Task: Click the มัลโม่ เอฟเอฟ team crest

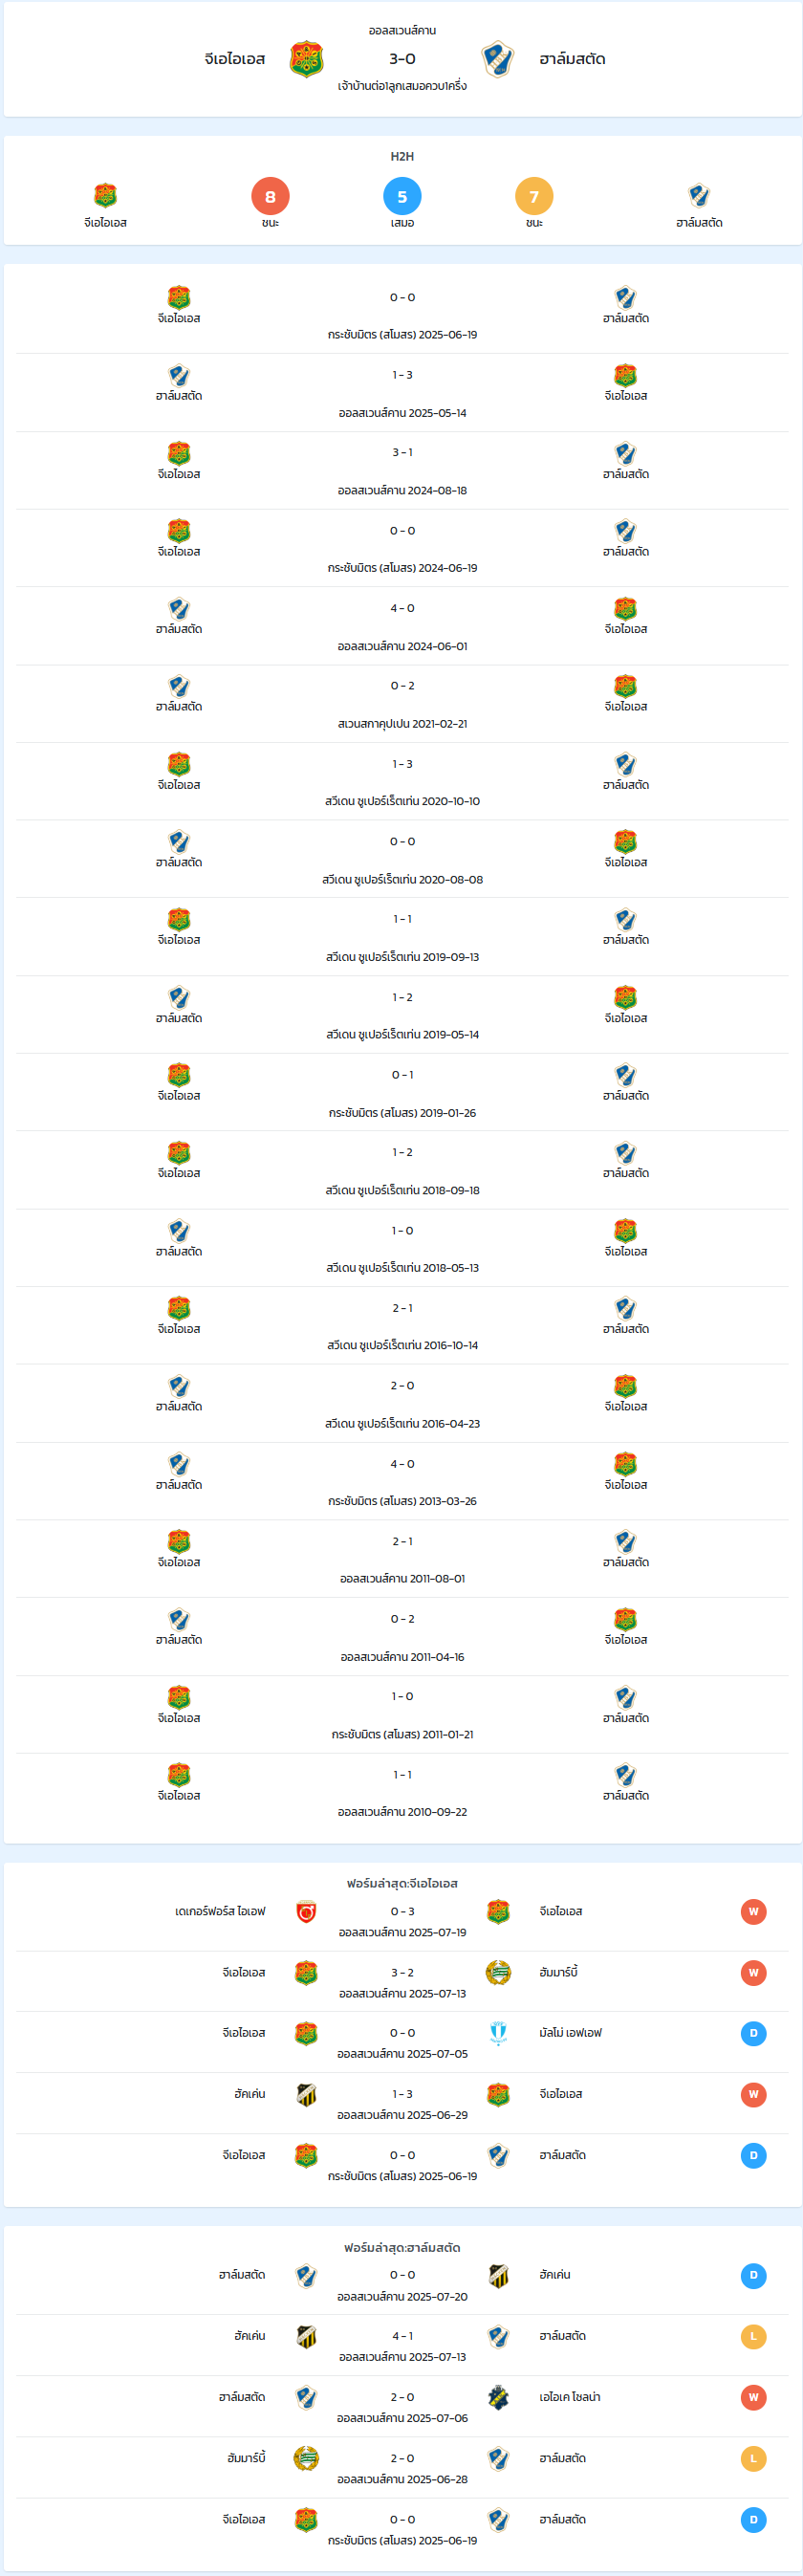Action: 498,2033
